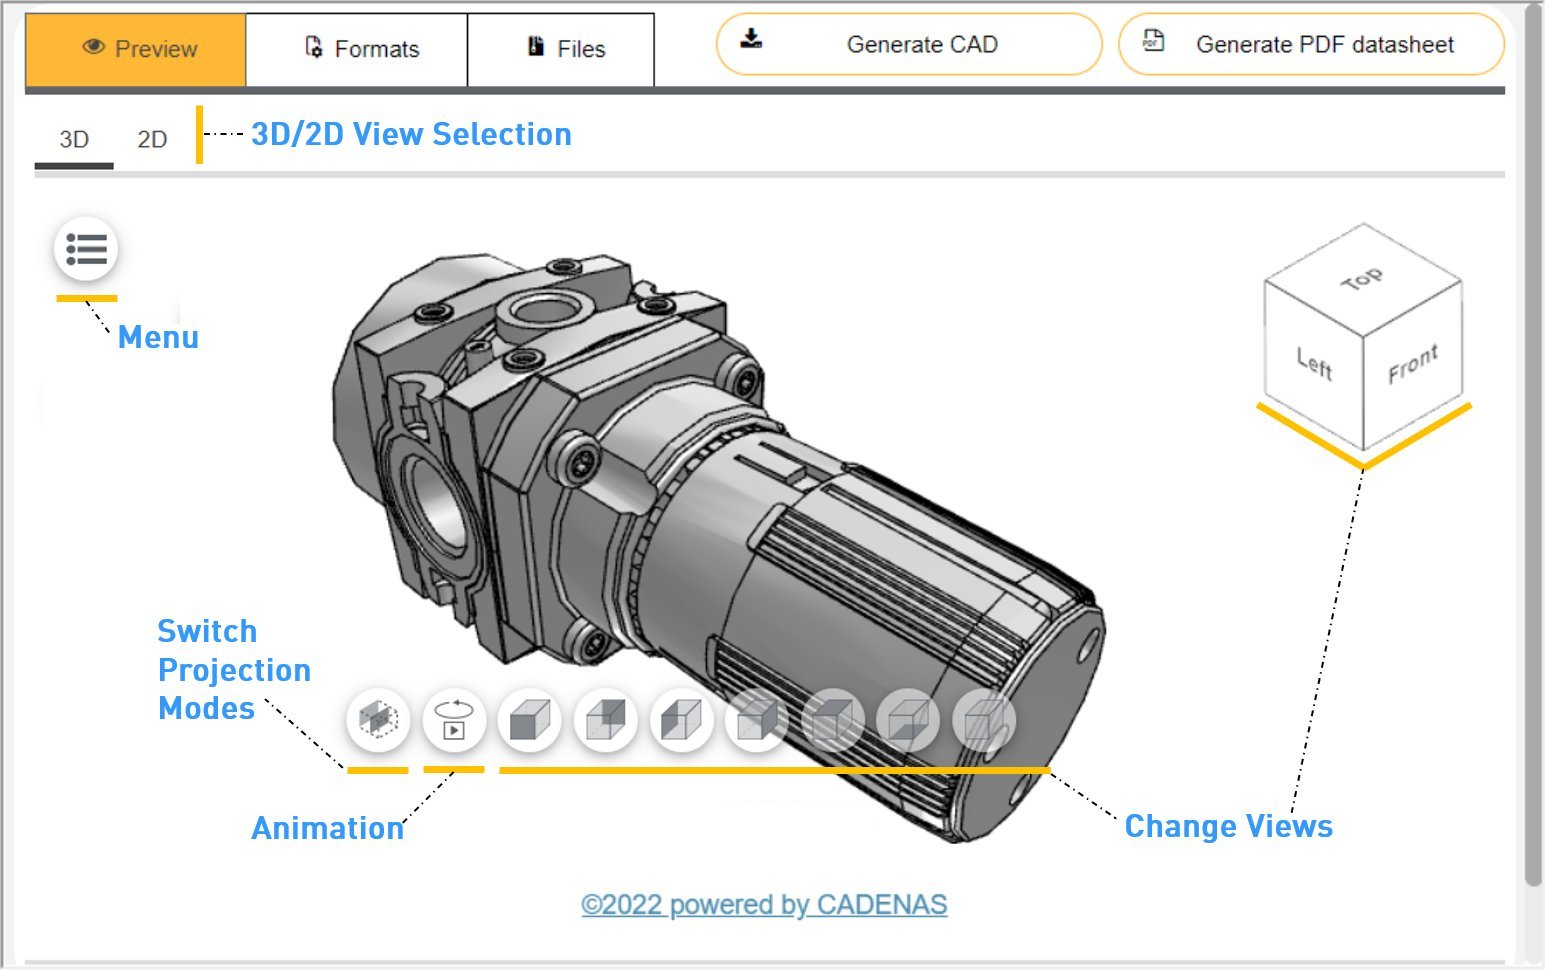This screenshot has width=1545, height=970.
Task: Click the Front face of the orientation cube
Action: pos(1413,362)
